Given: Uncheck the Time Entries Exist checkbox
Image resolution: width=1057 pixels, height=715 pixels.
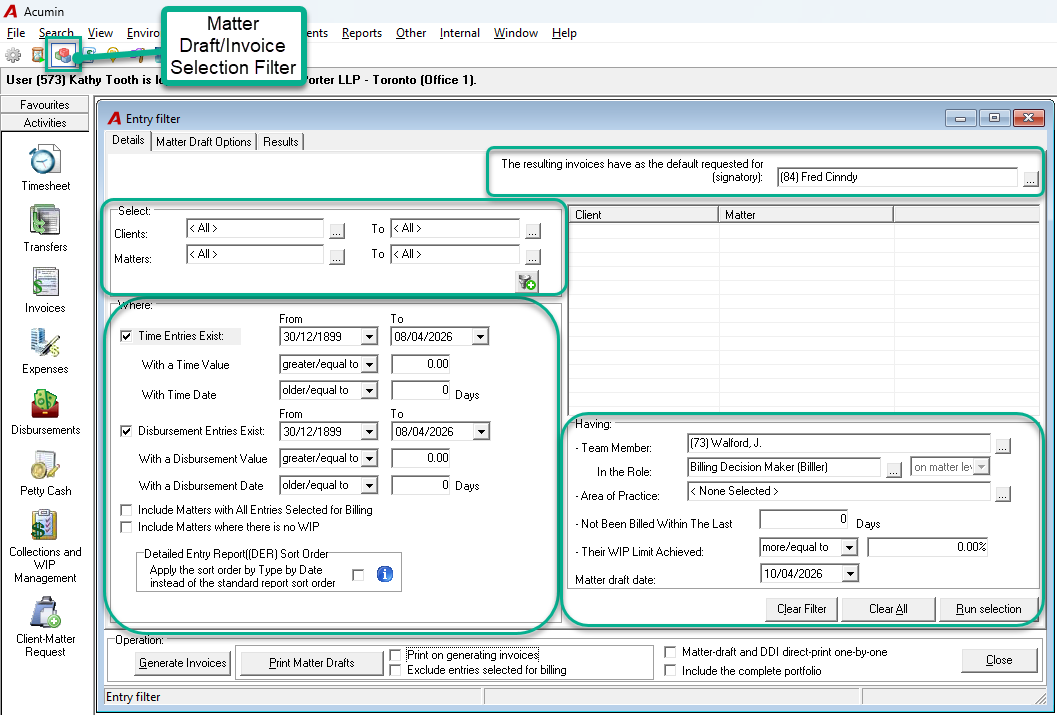Looking at the screenshot, I should pyautogui.click(x=126, y=336).
